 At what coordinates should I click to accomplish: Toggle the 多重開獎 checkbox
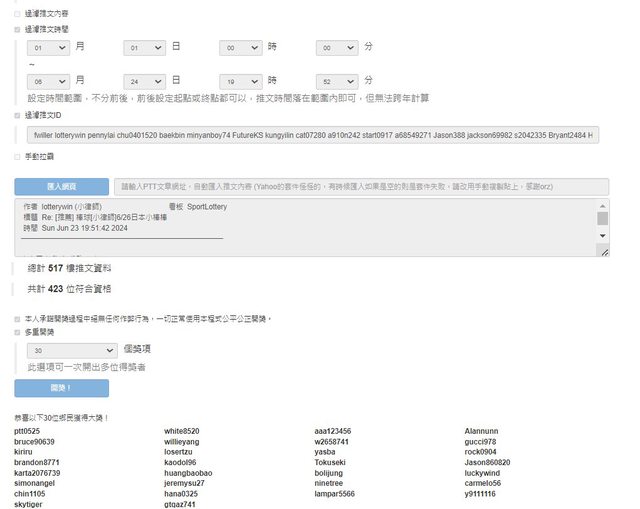tap(17, 332)
